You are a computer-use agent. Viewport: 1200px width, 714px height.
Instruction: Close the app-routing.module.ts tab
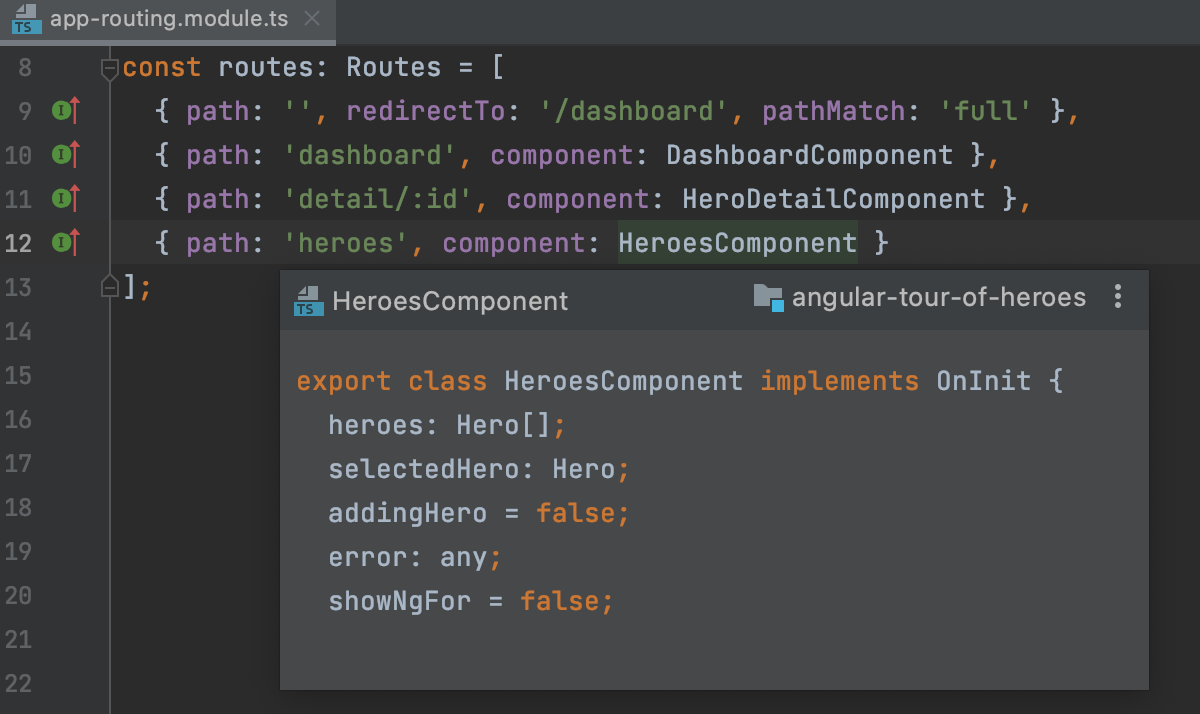pos(310,17)
